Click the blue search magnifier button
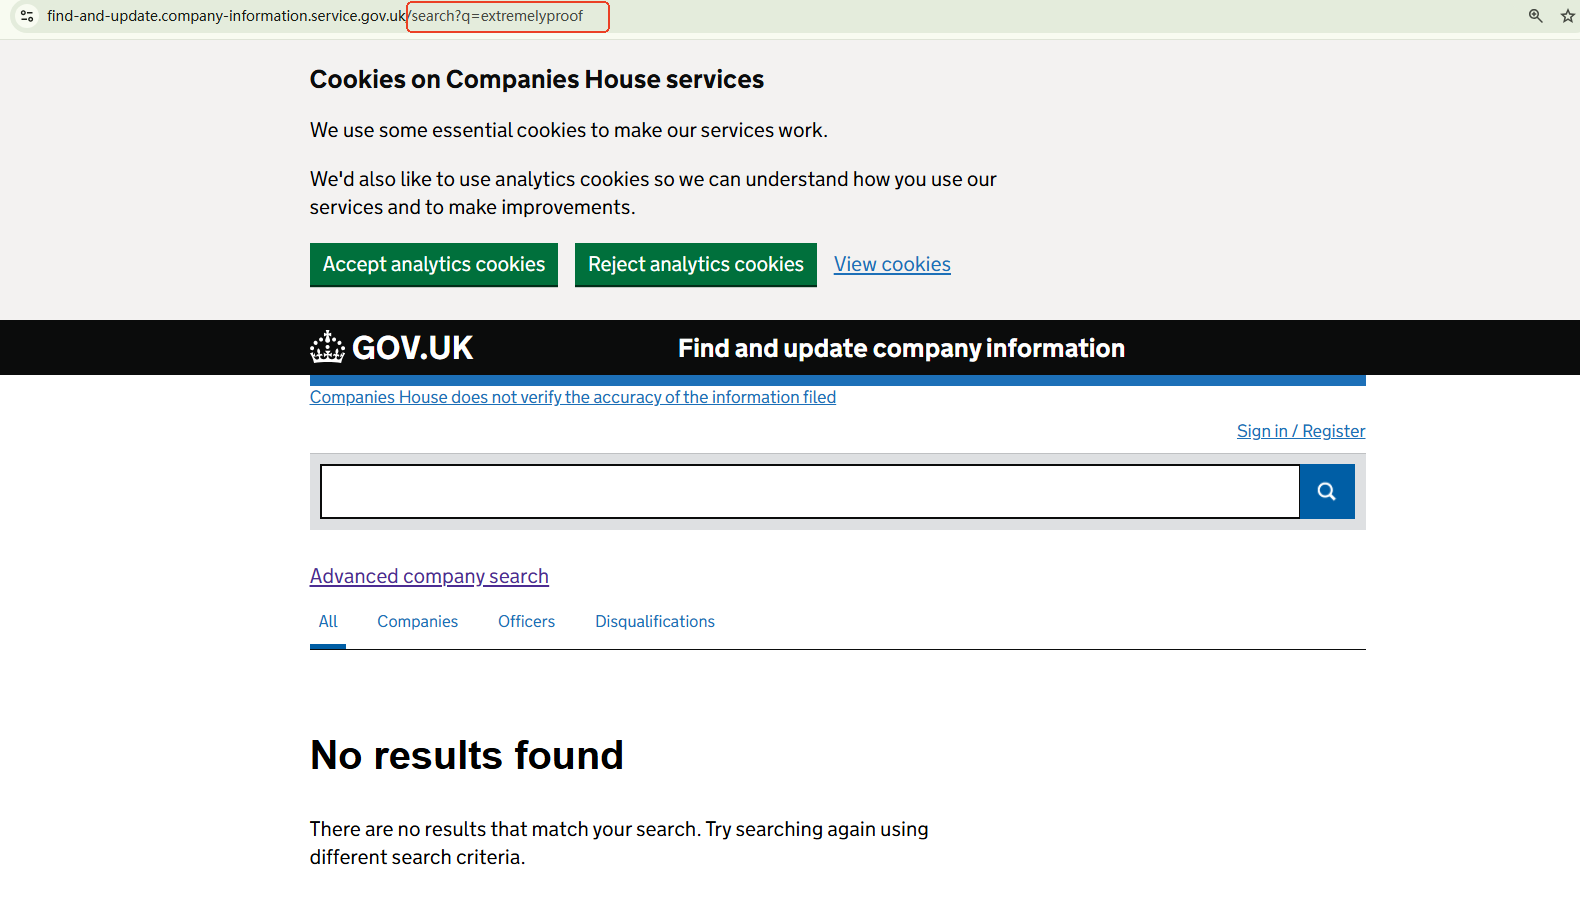 click(x=1327, y=491)
